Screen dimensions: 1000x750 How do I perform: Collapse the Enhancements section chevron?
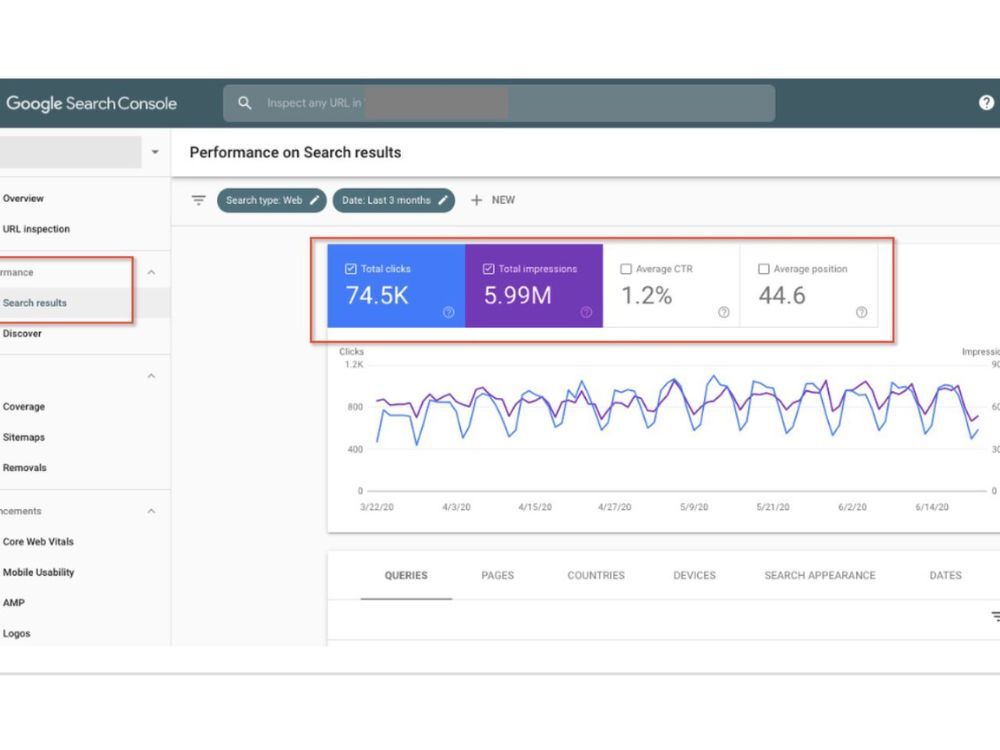pos(151,511)
